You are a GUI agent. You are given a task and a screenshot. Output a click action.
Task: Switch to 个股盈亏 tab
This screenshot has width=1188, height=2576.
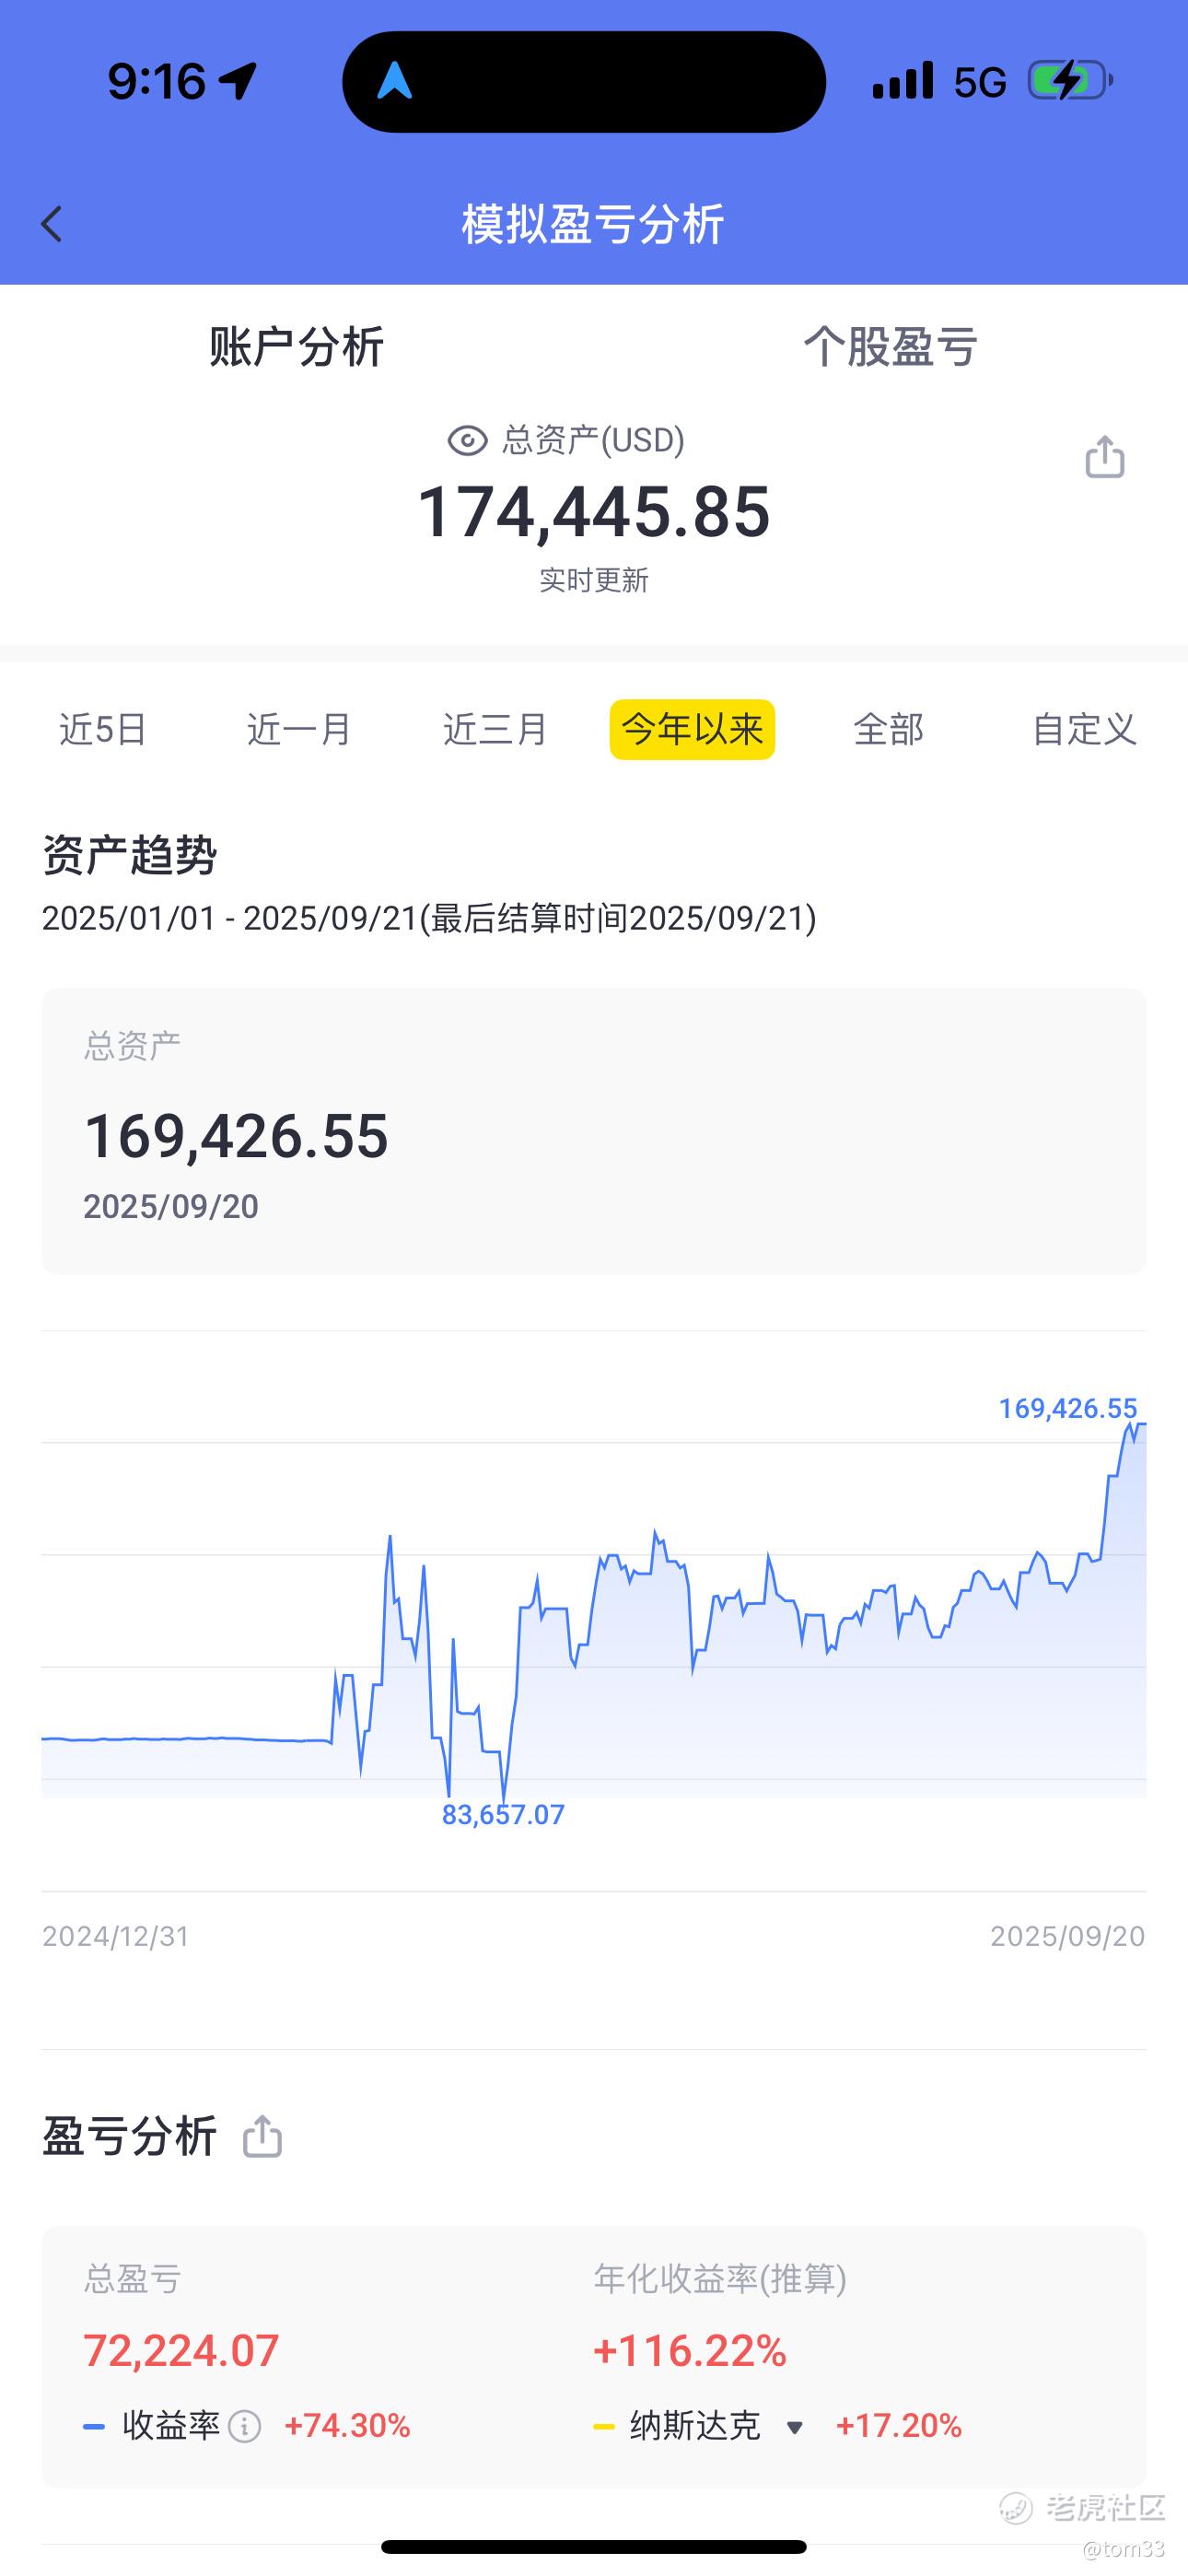(x=891, y=347)
